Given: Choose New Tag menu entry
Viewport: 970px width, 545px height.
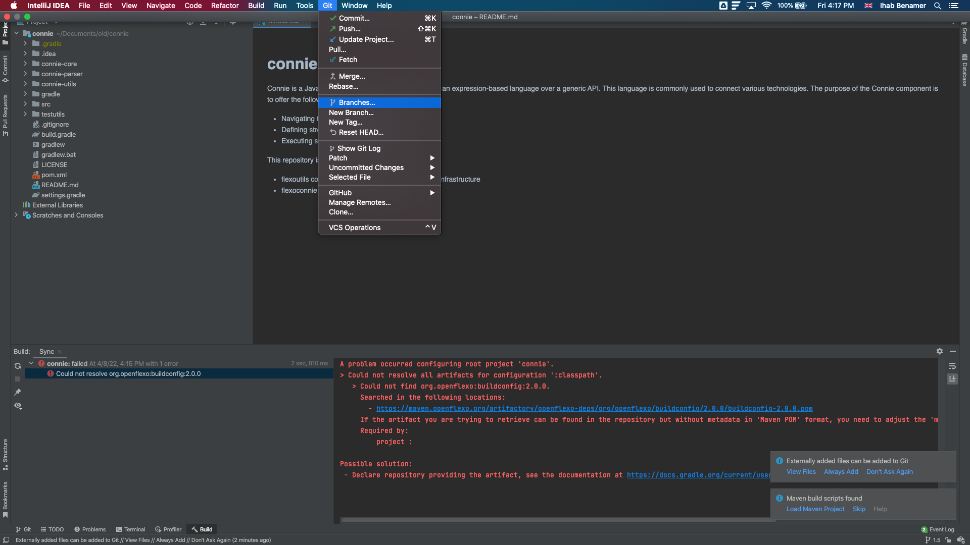Looking at the screenshot, I should pos(379,122).
